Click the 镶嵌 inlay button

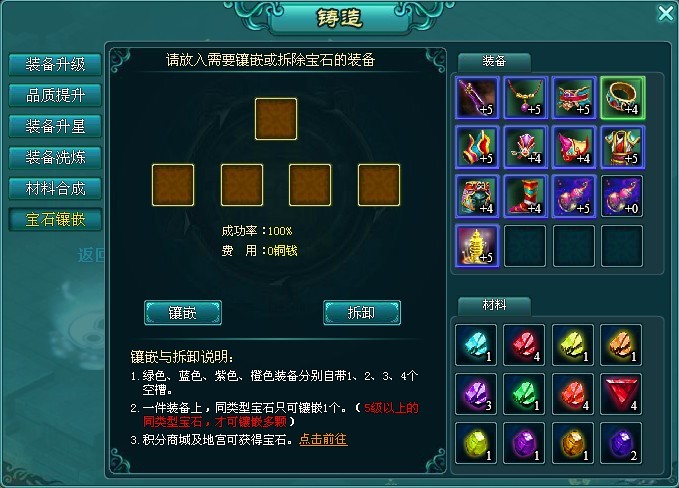[x=183, y=313]
